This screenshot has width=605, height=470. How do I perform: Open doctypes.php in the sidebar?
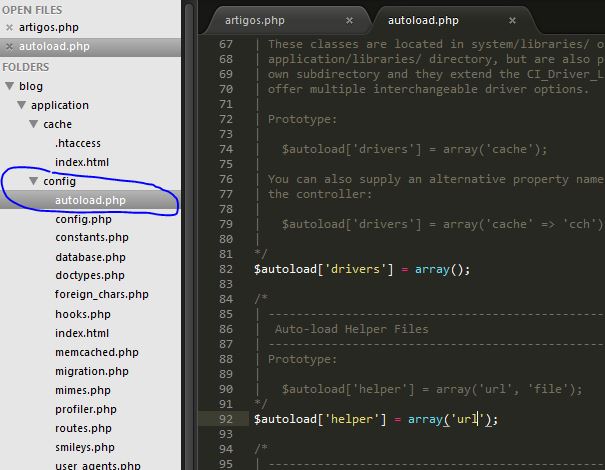[90, 275]
